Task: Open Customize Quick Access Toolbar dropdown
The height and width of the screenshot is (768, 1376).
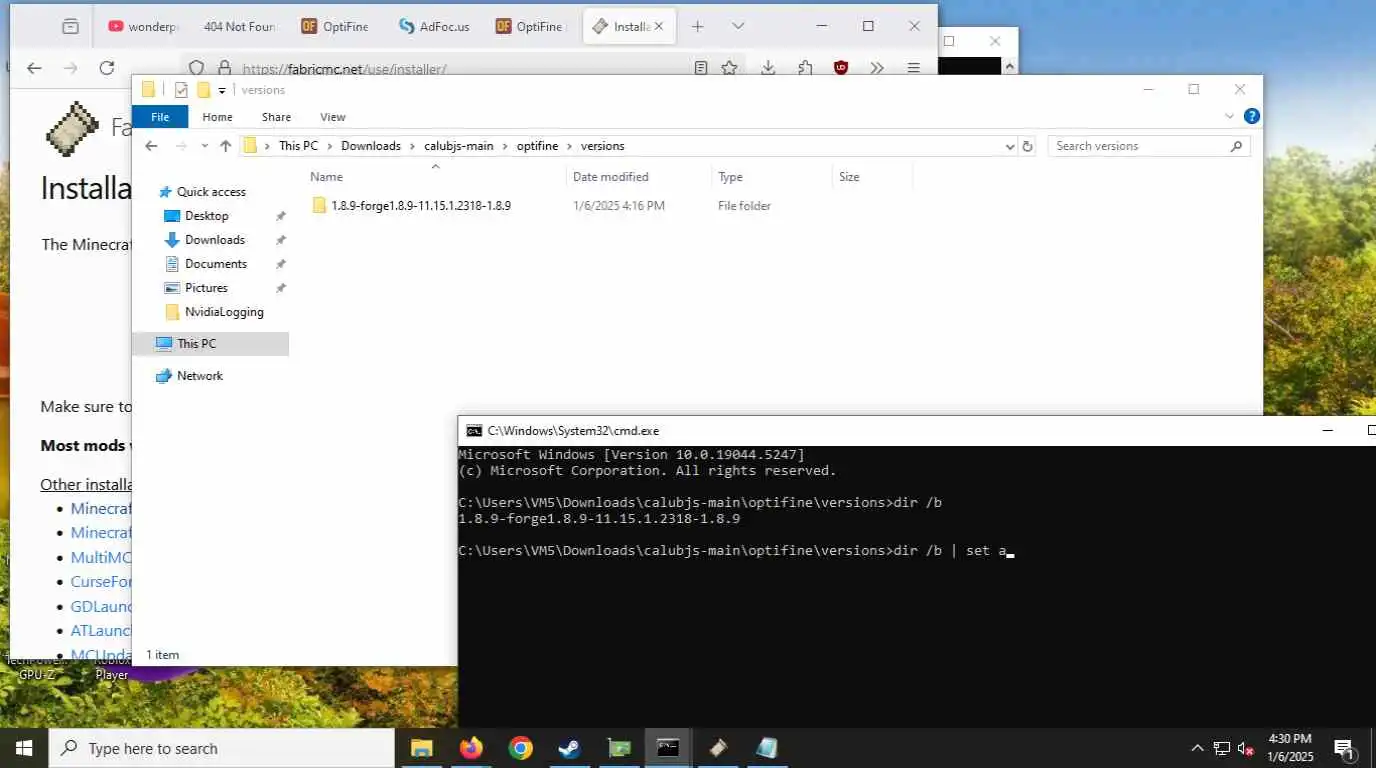Action: [x=222, y=91]
